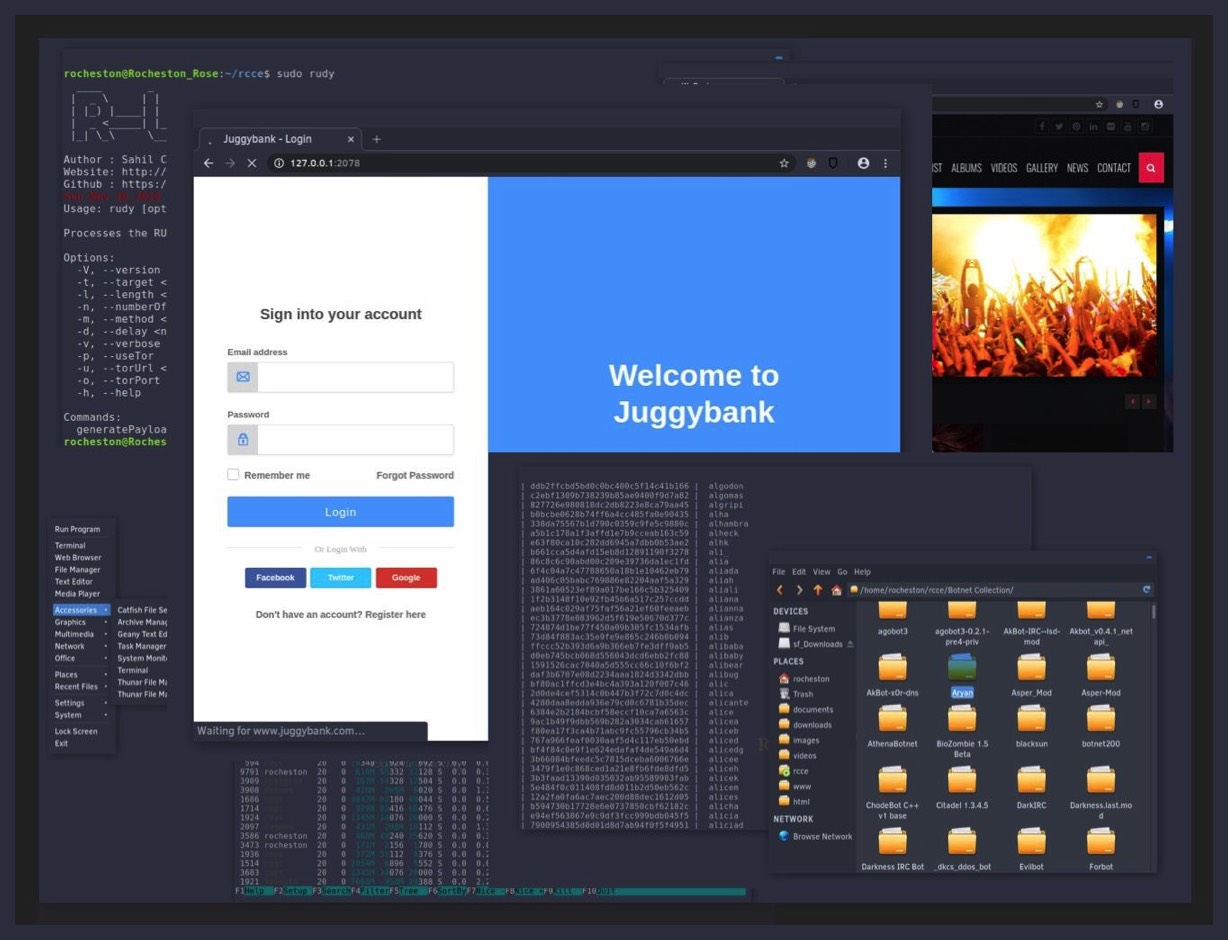Open the DarkIRC folder

[x=1031, y=788]
